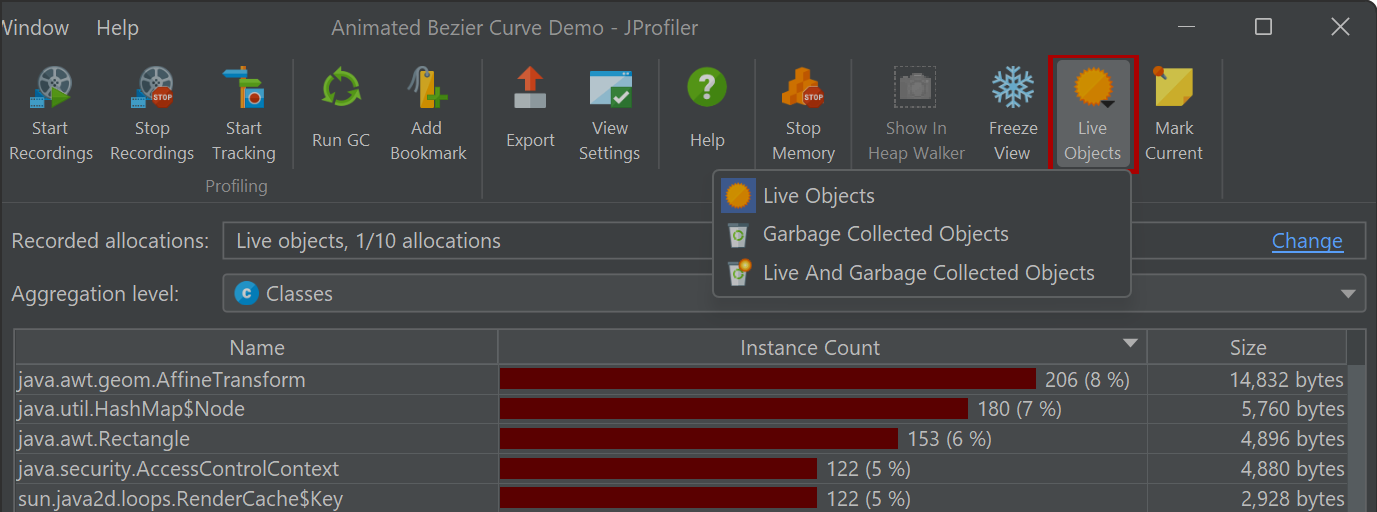Open the Live Objects toolbar dropdown
This screenshot has width=1377, height=512.
(1092, 112)
